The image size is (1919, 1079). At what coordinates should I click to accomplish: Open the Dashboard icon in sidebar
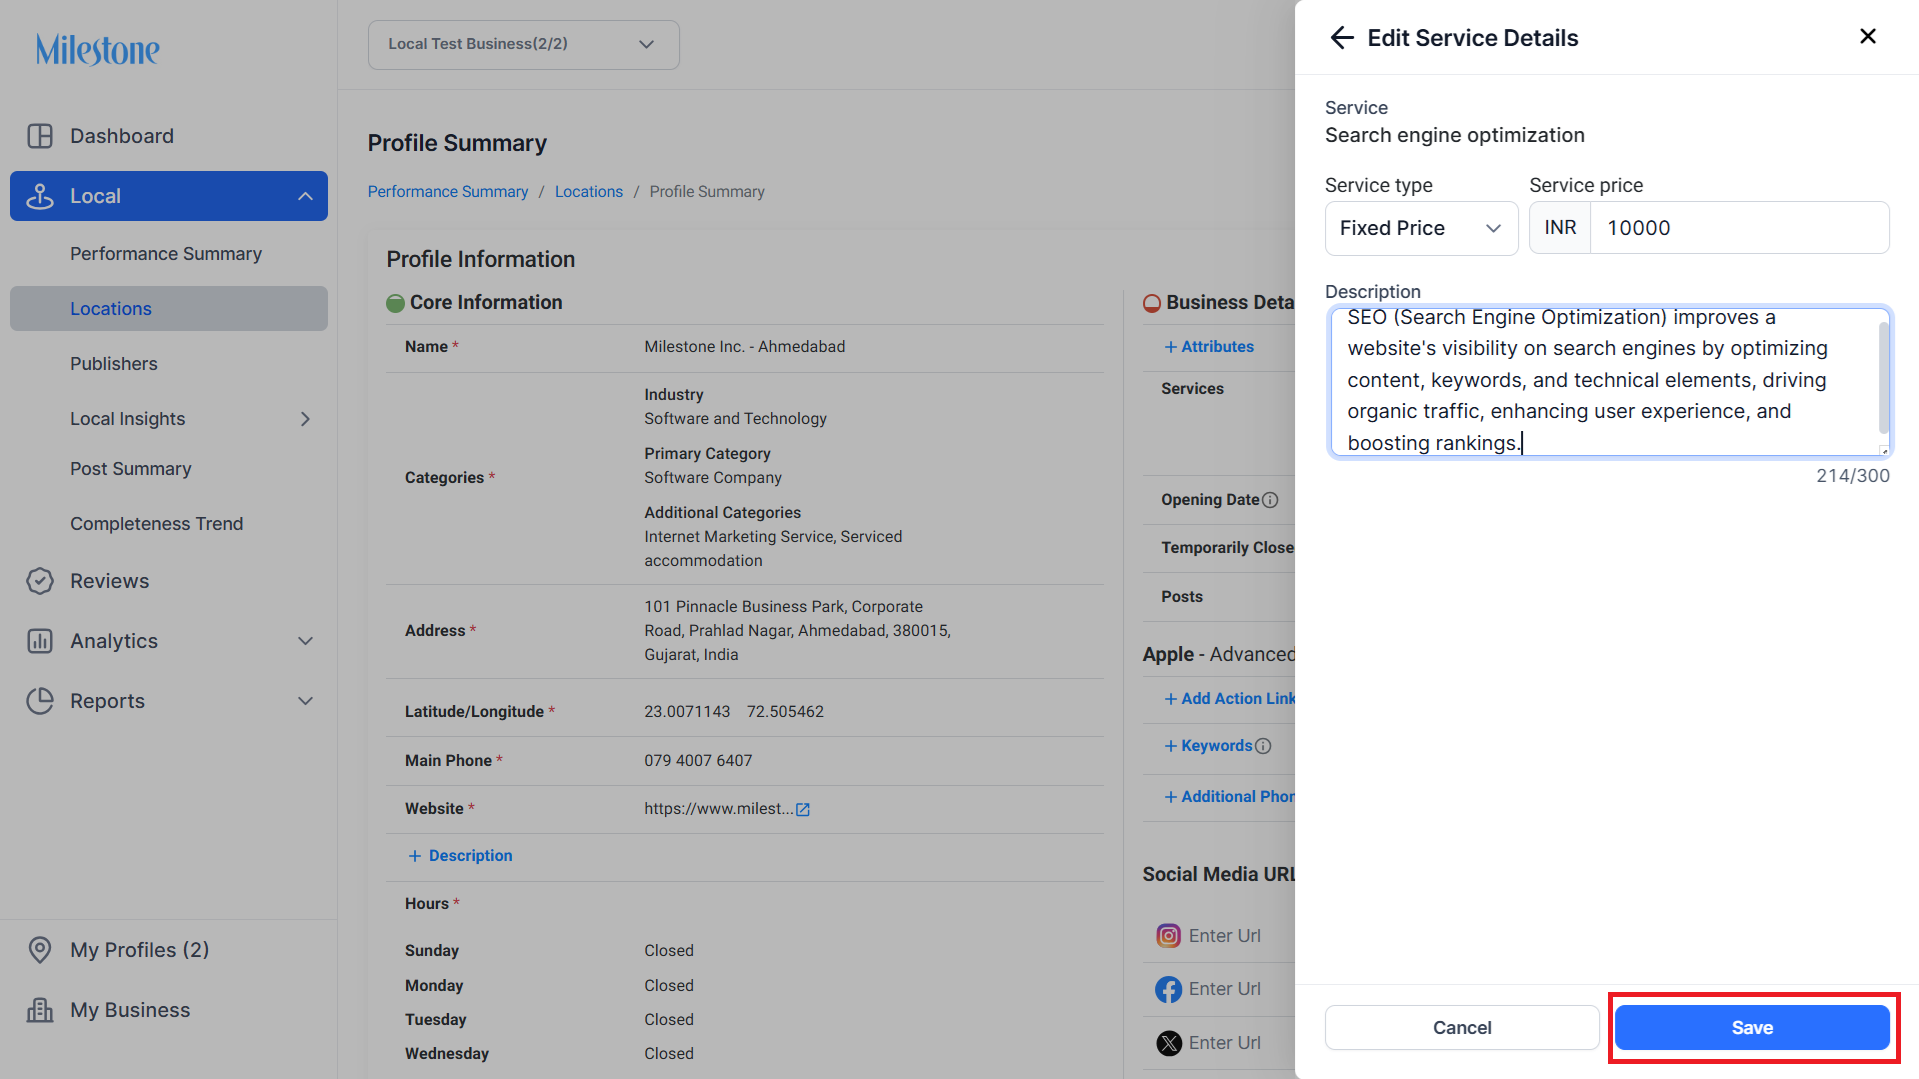[40, 136]
